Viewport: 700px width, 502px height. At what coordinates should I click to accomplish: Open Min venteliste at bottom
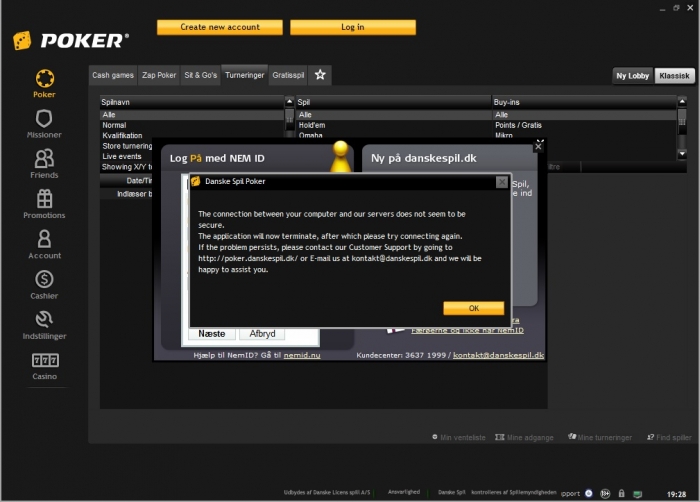(458, 437)
